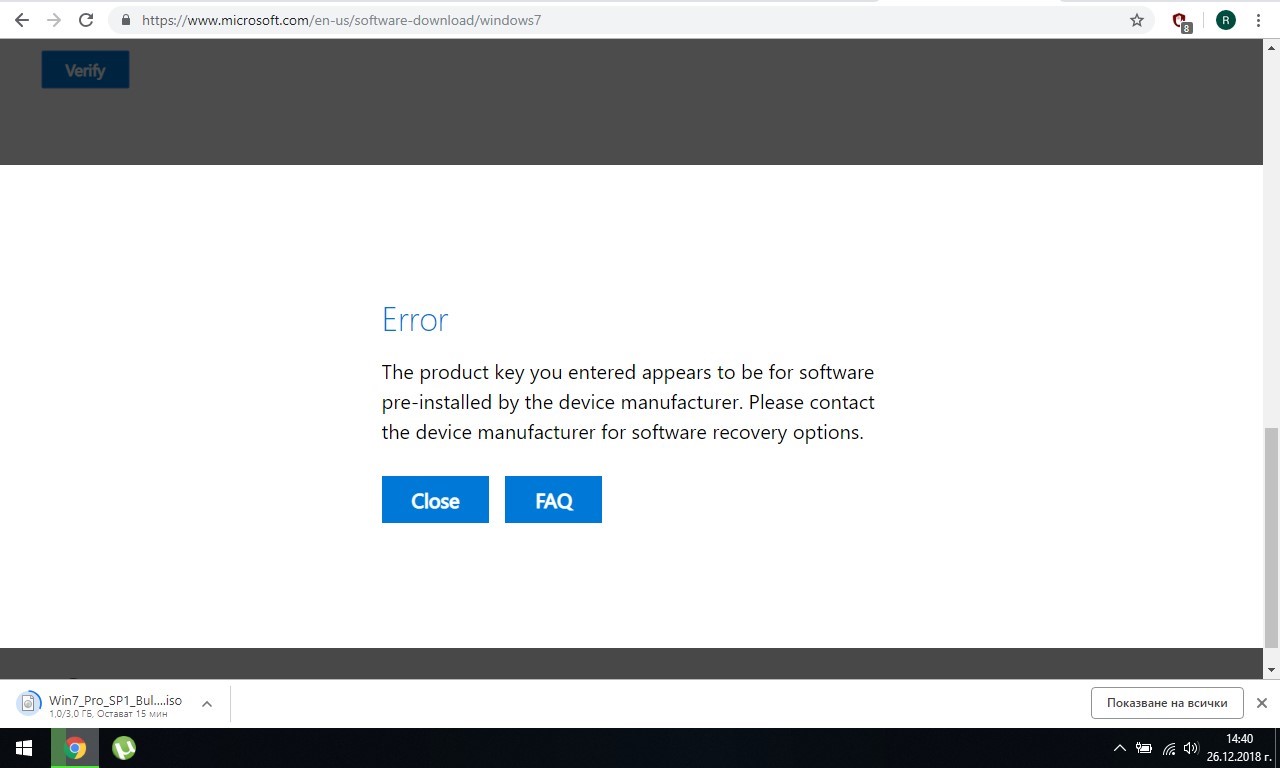Go forward to the next page
Viewport: 1280px width, 768px height.
tap(54, 20)
